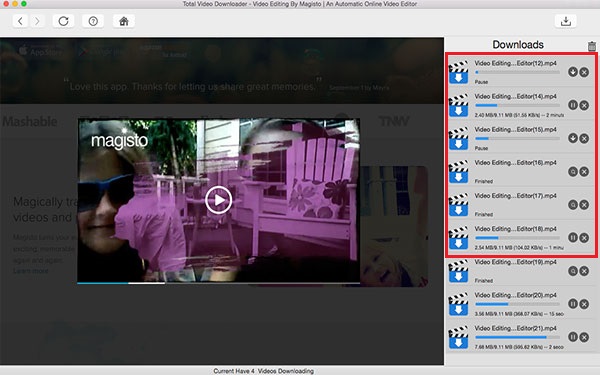
Task: Pause the Editor(21).mp4 download
Action: click(x=572, y=337)
